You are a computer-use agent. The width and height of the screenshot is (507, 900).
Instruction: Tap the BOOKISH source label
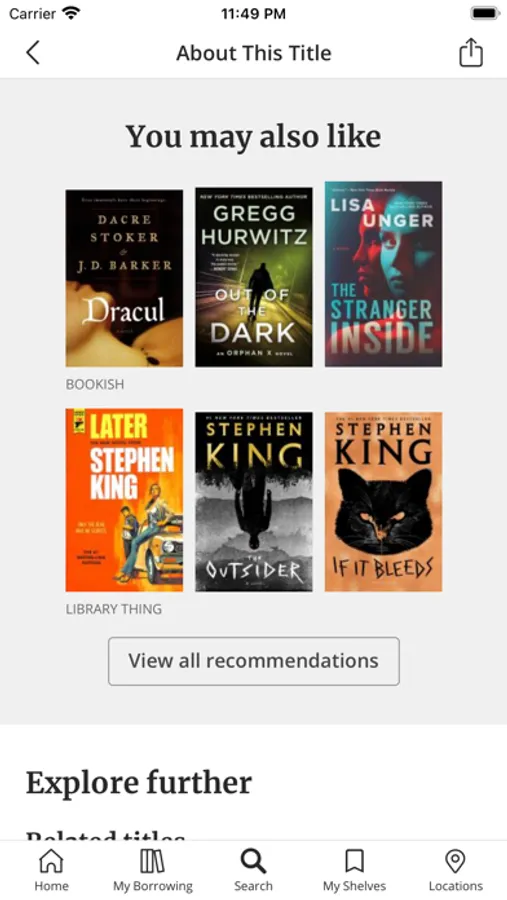(95, 384)
